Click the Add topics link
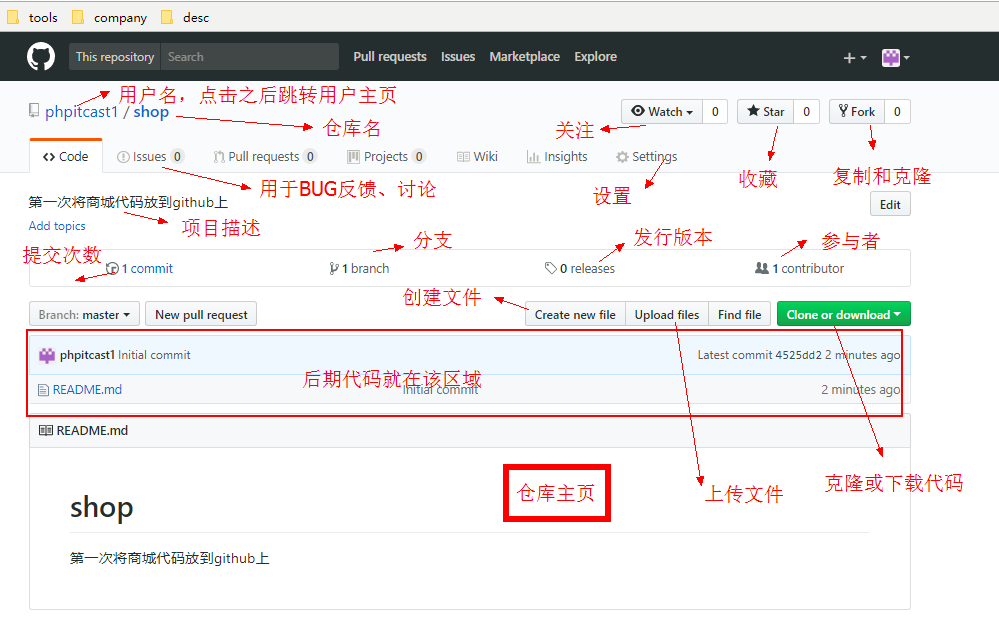Viewport: 999px width, 631px height. (57, 226)
